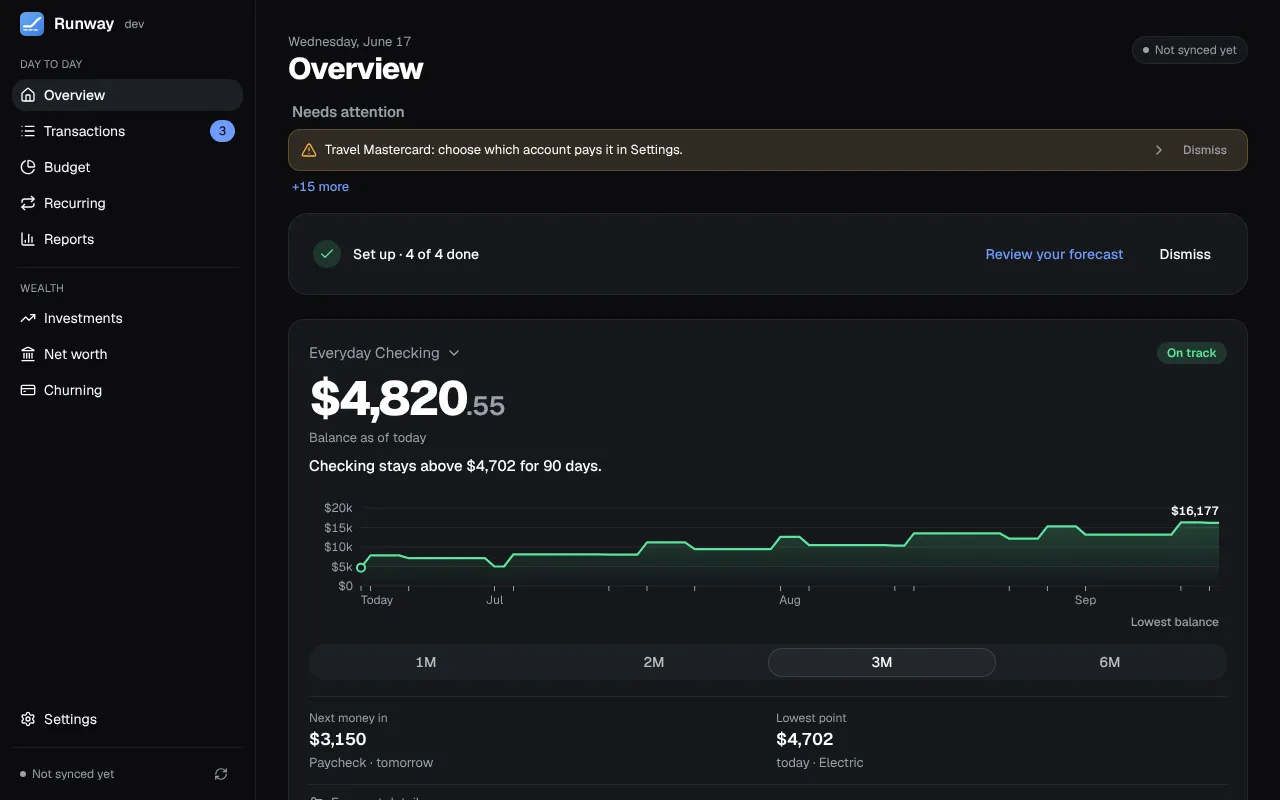
Task: Open the Reports page
Action: [x=127, y=239]
